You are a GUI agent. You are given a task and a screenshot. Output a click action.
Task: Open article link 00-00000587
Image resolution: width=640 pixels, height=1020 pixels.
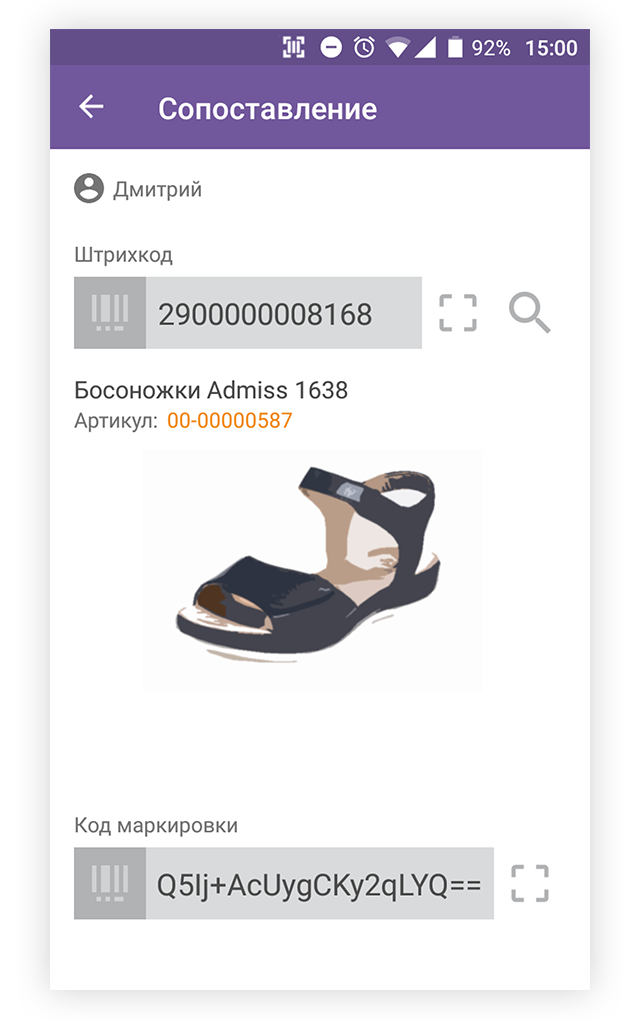(x=230, y=420)
